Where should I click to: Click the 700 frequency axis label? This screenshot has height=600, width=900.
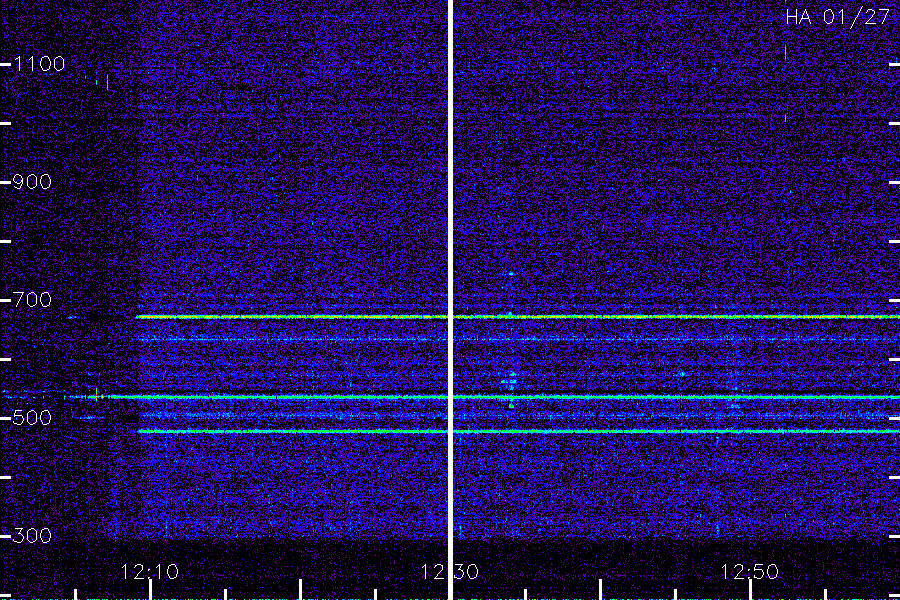pos(32,300)
